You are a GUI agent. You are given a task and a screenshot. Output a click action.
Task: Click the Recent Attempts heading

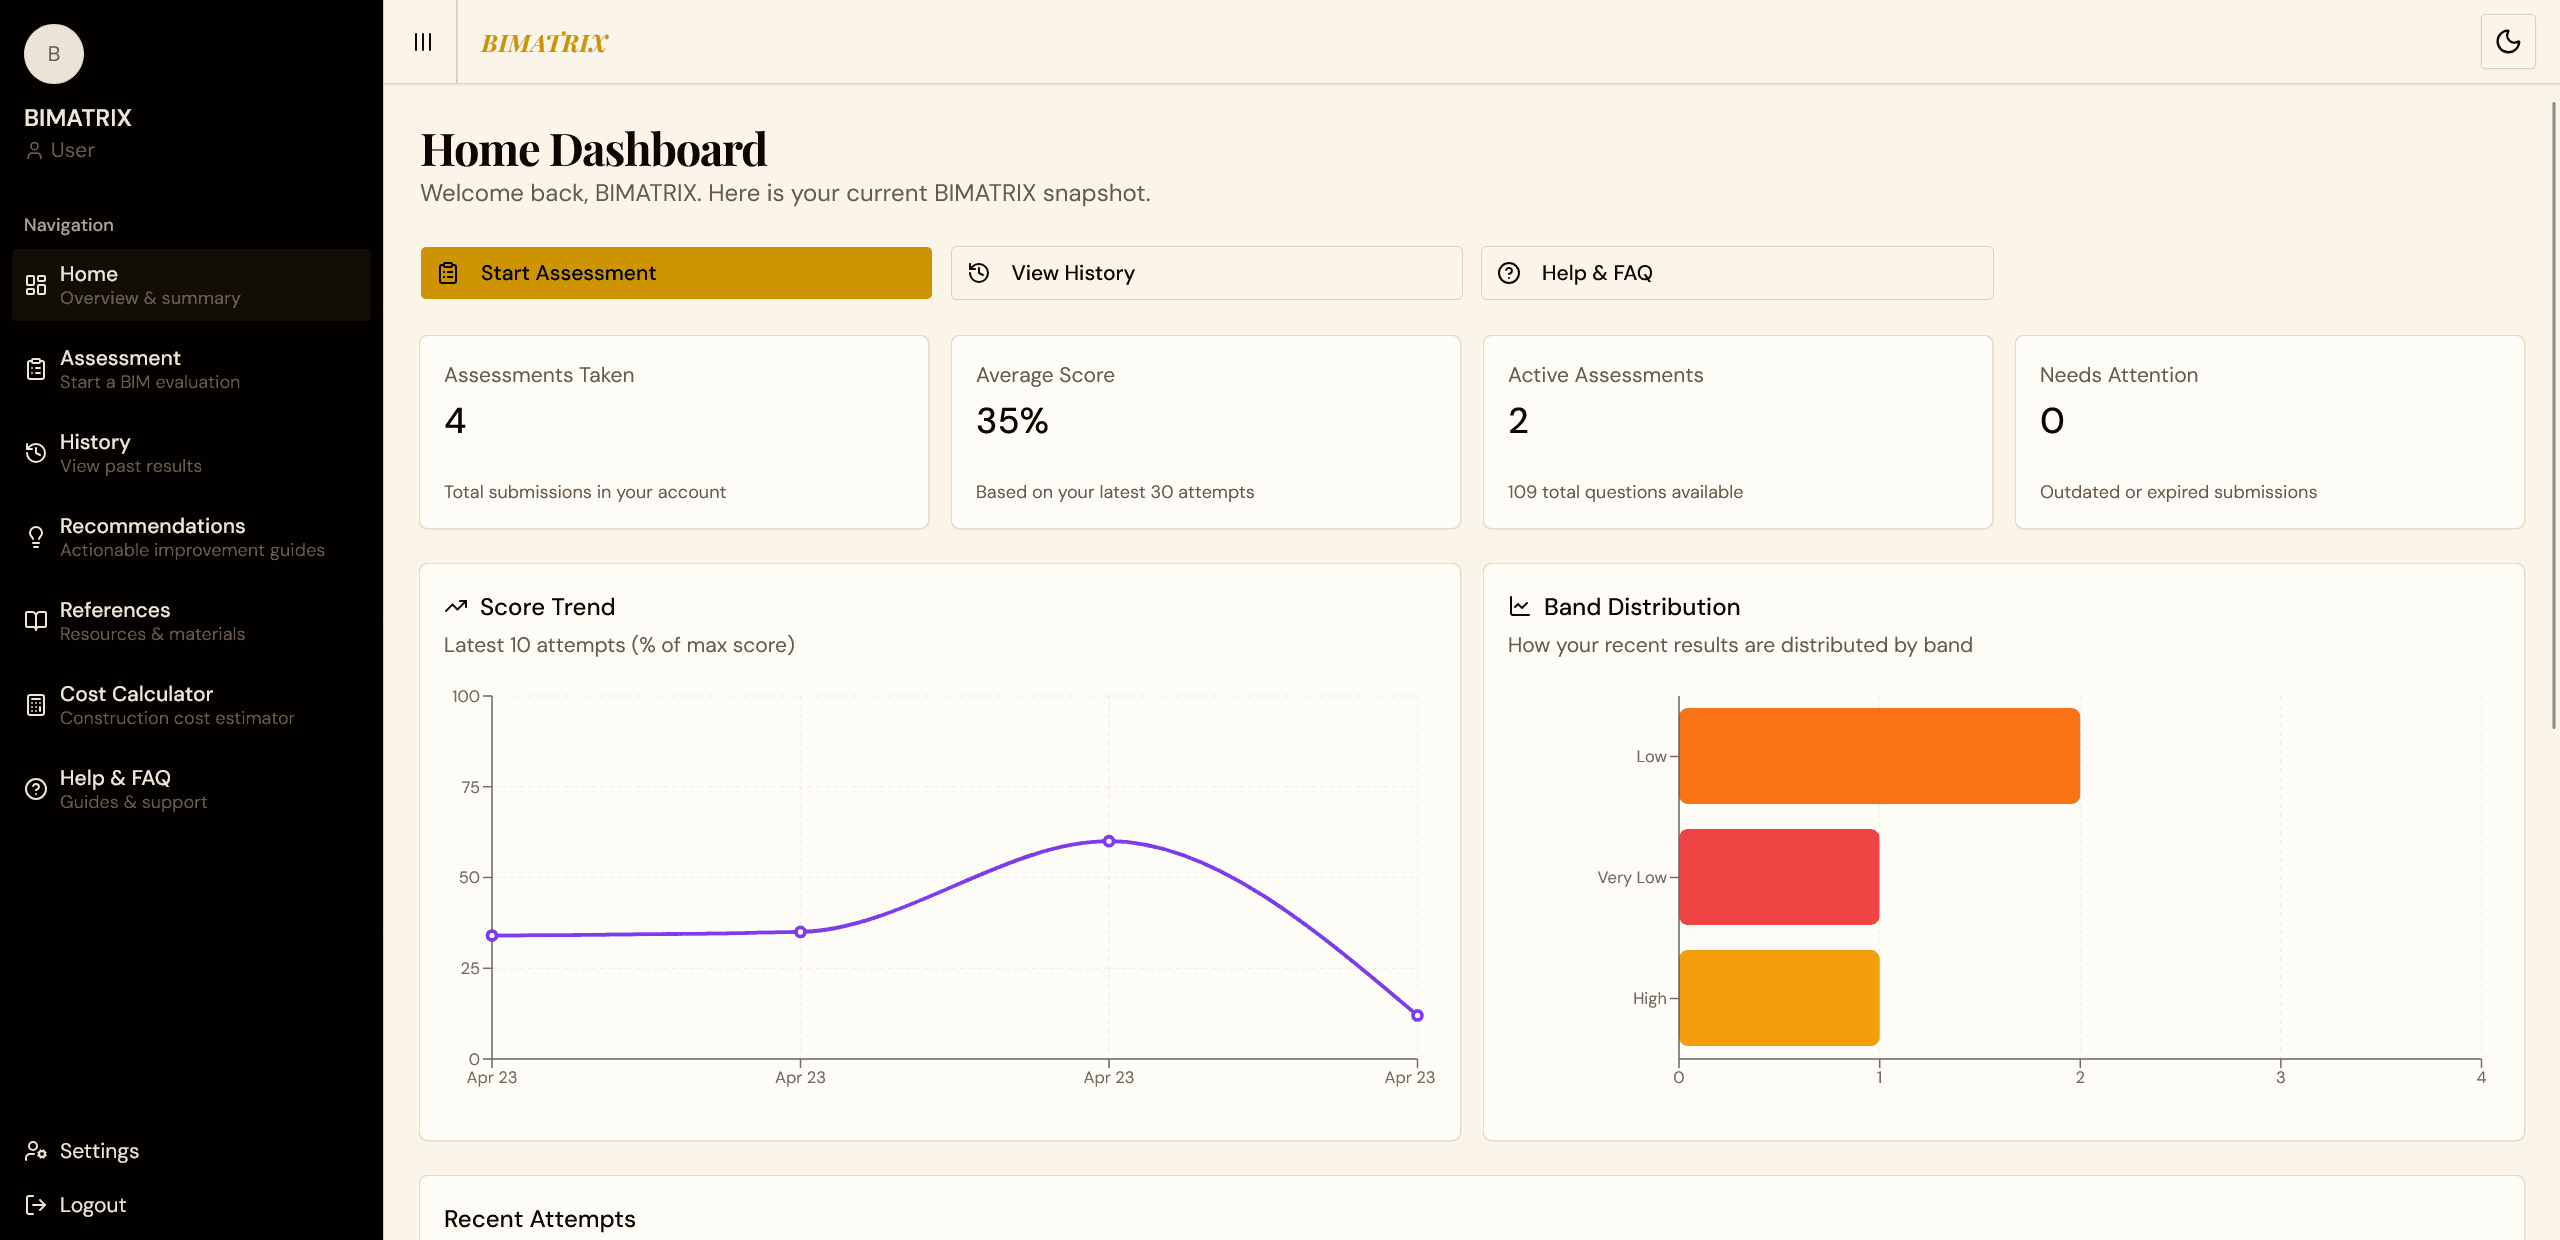pyautogui.click(x=540, y=1219)
